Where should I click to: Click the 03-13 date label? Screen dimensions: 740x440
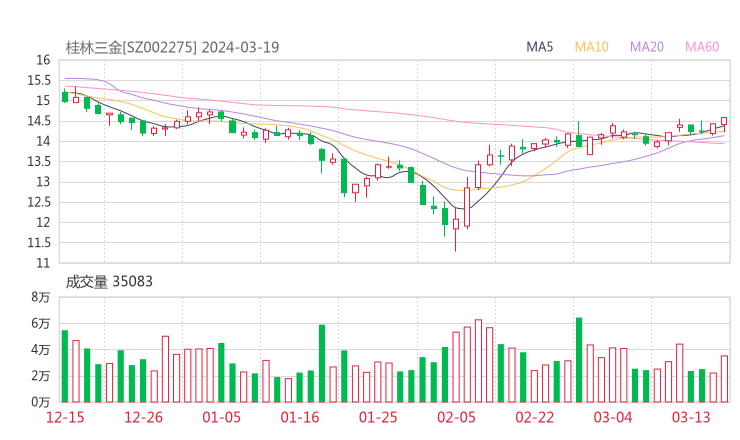pyautogui.click(x=691, y=417)
